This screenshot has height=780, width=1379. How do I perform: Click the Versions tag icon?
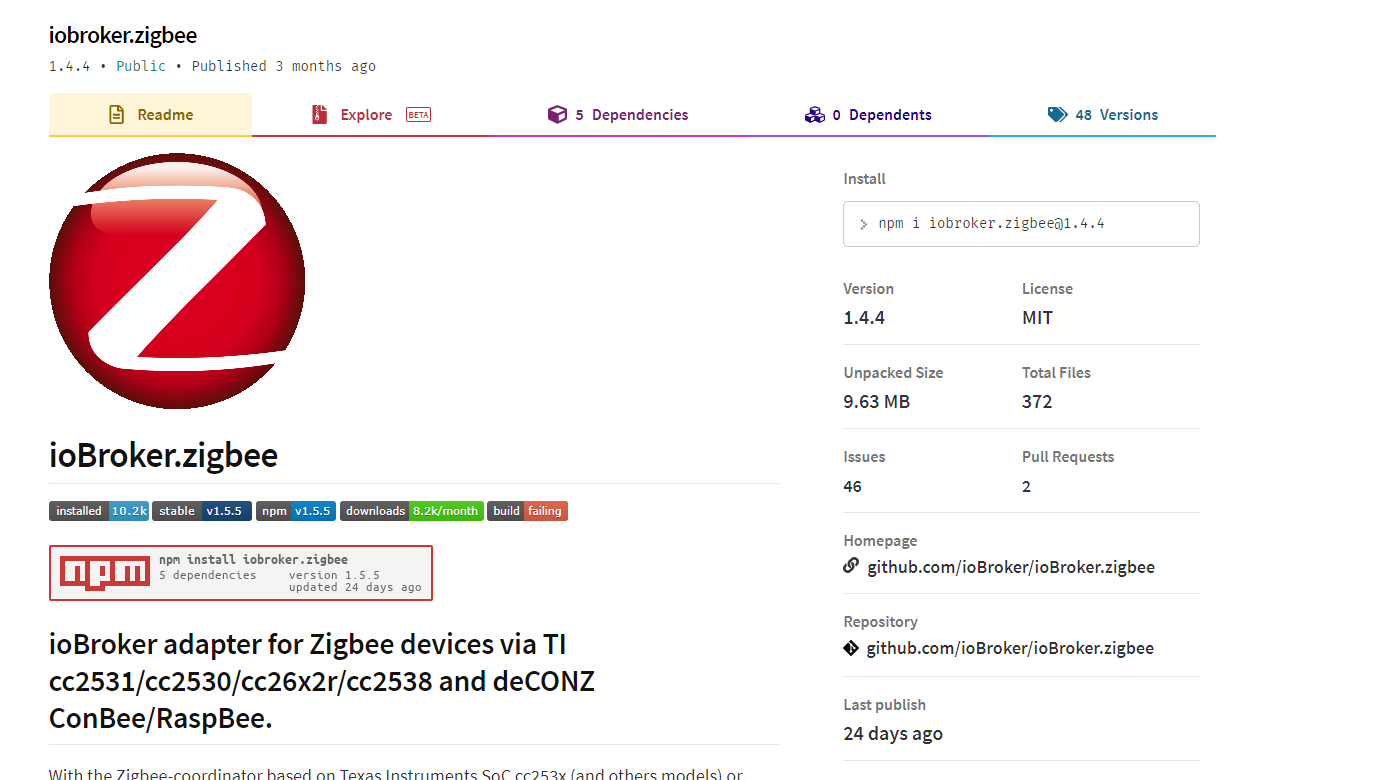[1058, 115]
